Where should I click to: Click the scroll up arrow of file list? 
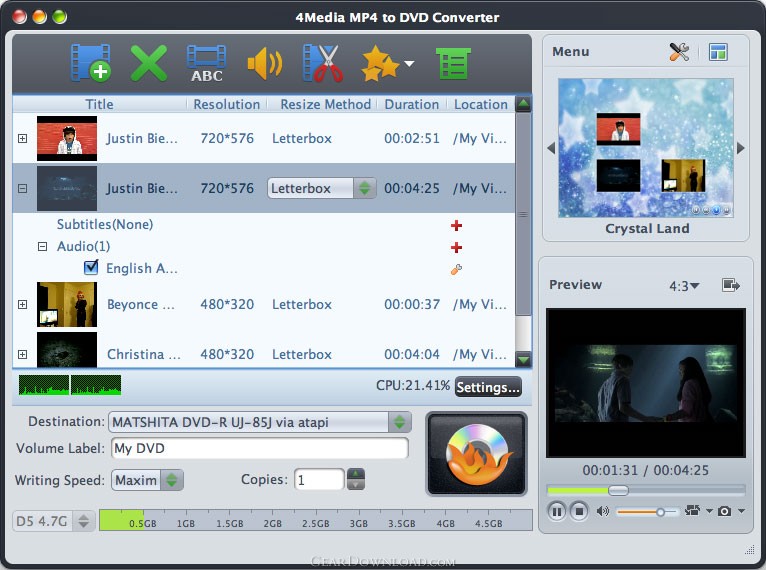(523, 104)
